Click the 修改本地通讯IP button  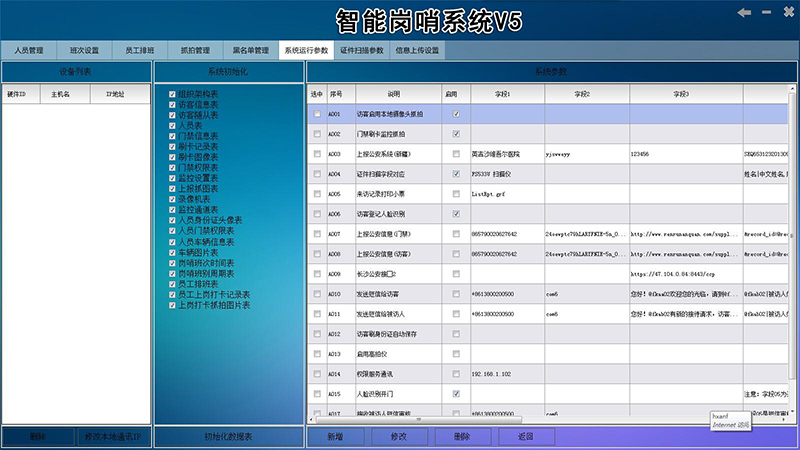pyautogui.click(x=114, y=437)
